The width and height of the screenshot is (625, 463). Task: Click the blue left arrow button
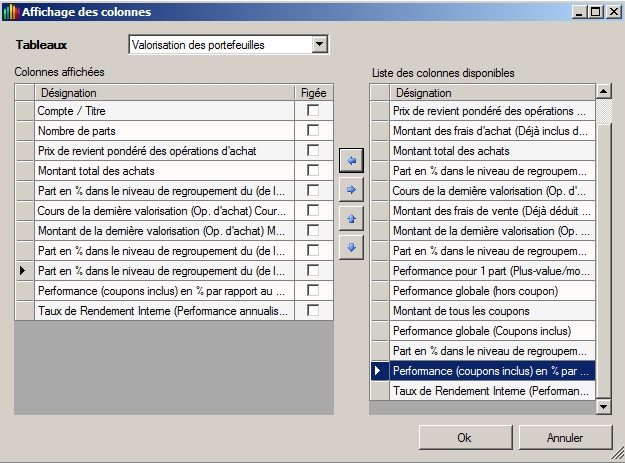pyautogui.click(x=351, y=160)
